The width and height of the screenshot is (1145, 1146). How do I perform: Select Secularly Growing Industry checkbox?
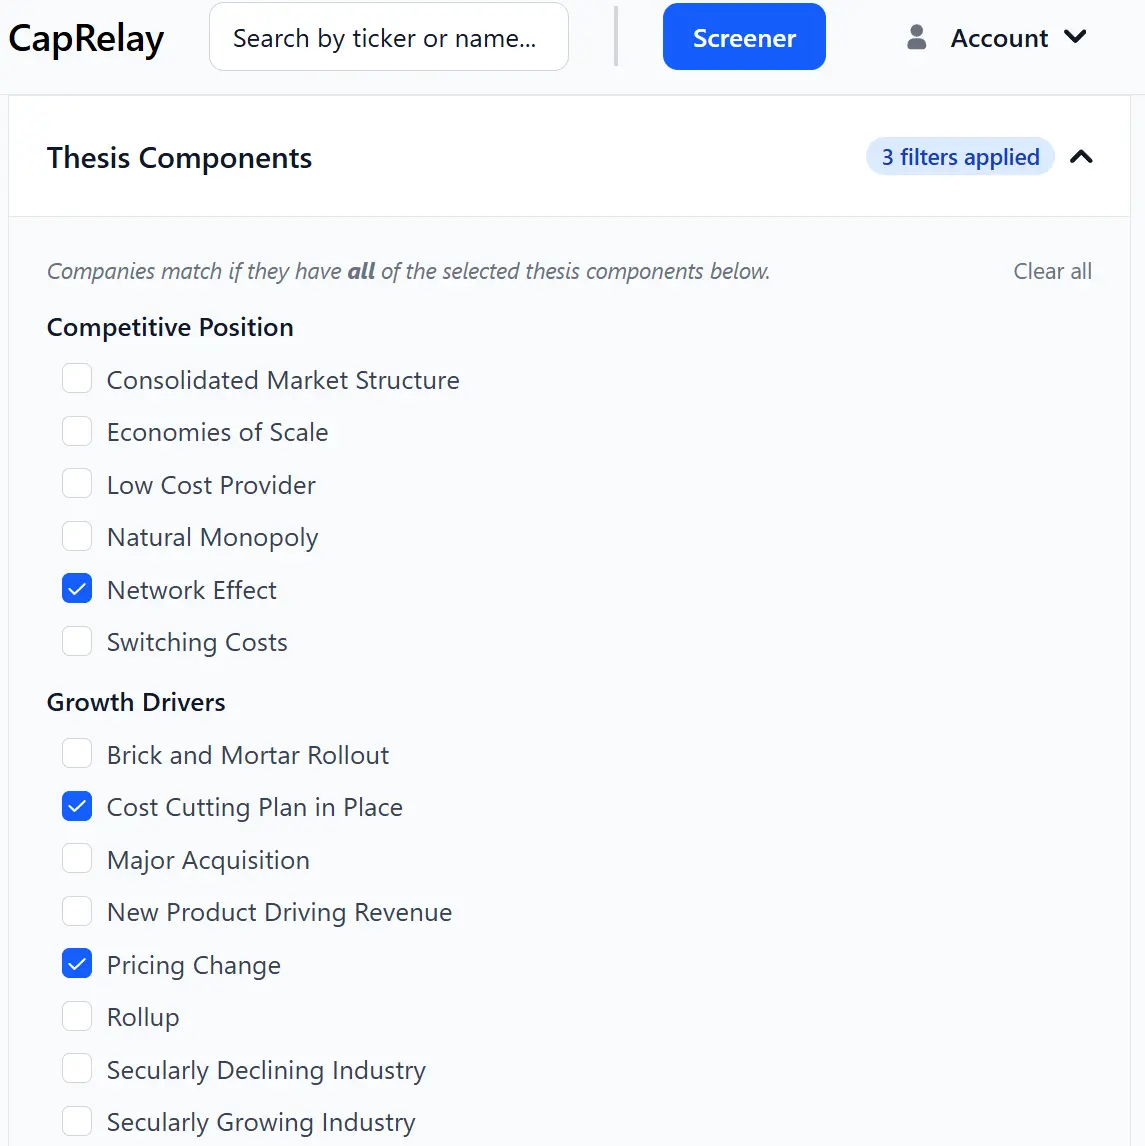pyautogui.click(x=77, y=1121)
